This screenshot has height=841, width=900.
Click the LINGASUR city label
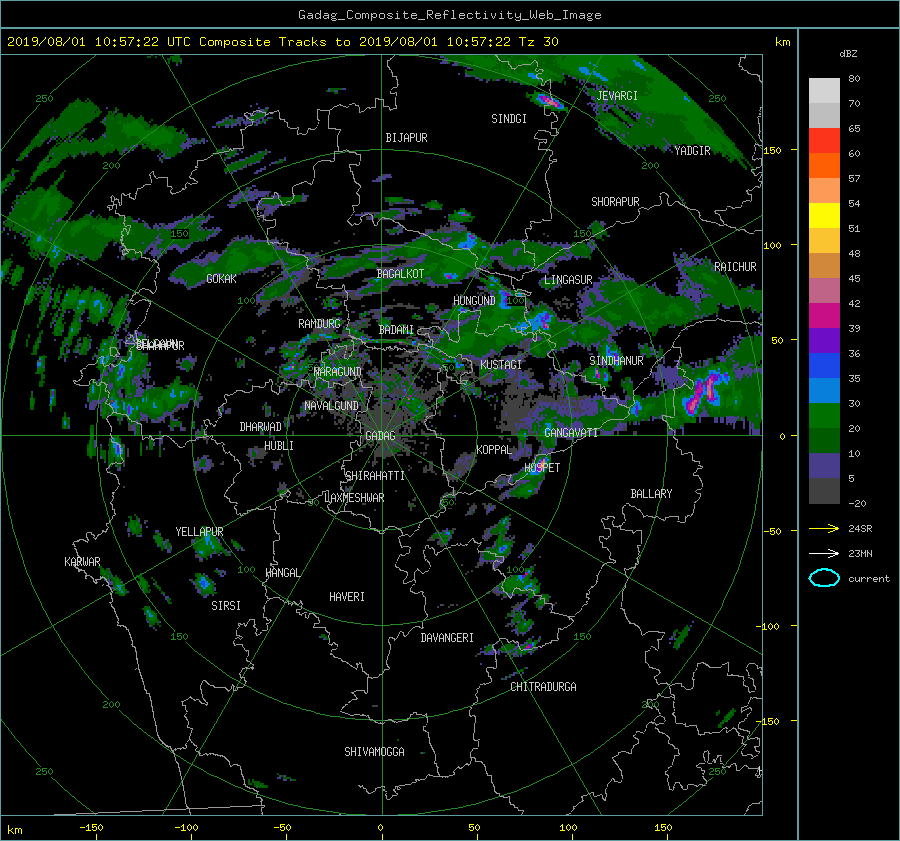[568, 280]
